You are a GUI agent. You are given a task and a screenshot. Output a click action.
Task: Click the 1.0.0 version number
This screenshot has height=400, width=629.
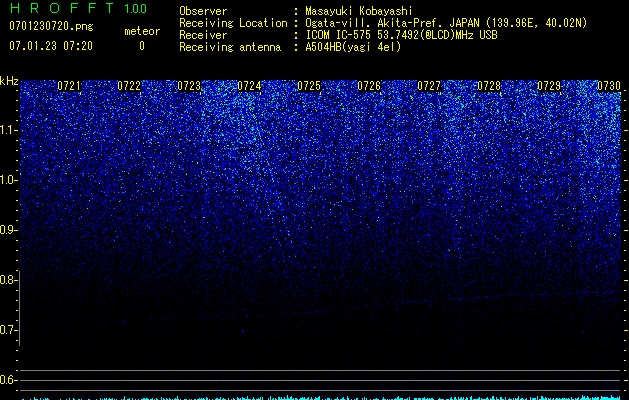click(135, 9)
